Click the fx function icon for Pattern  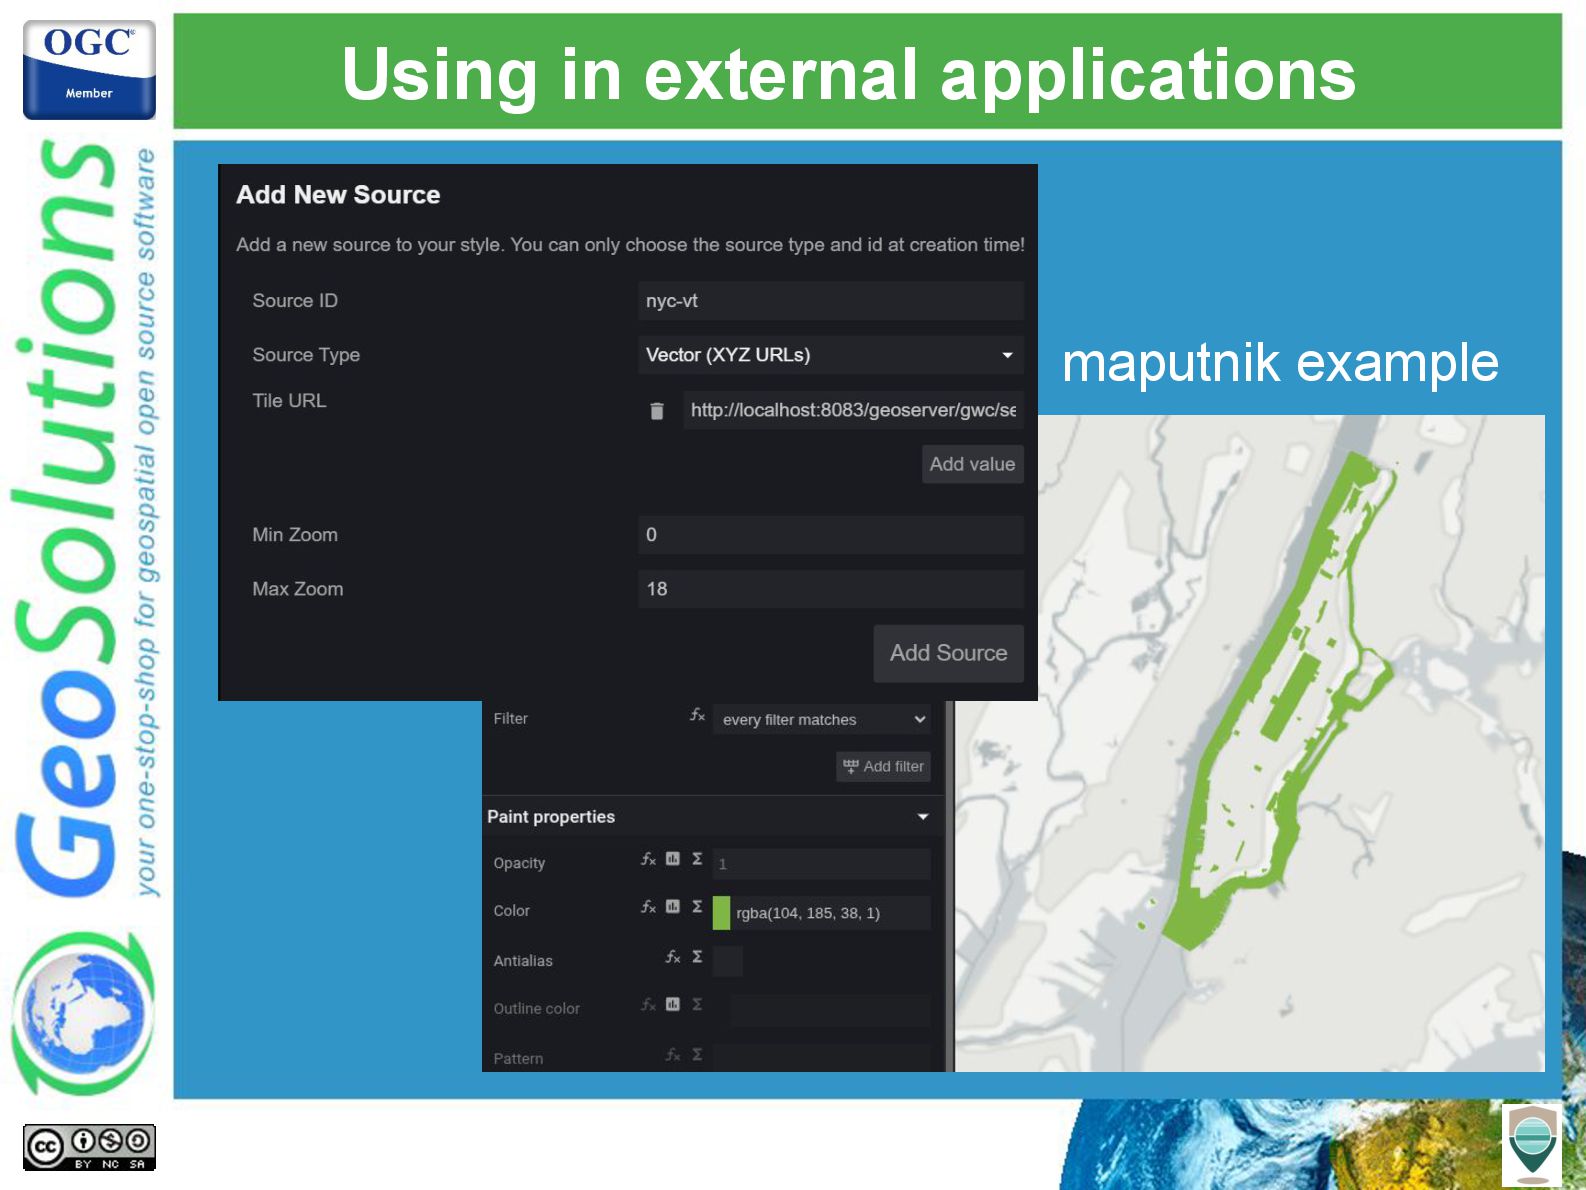point(673,1055)
